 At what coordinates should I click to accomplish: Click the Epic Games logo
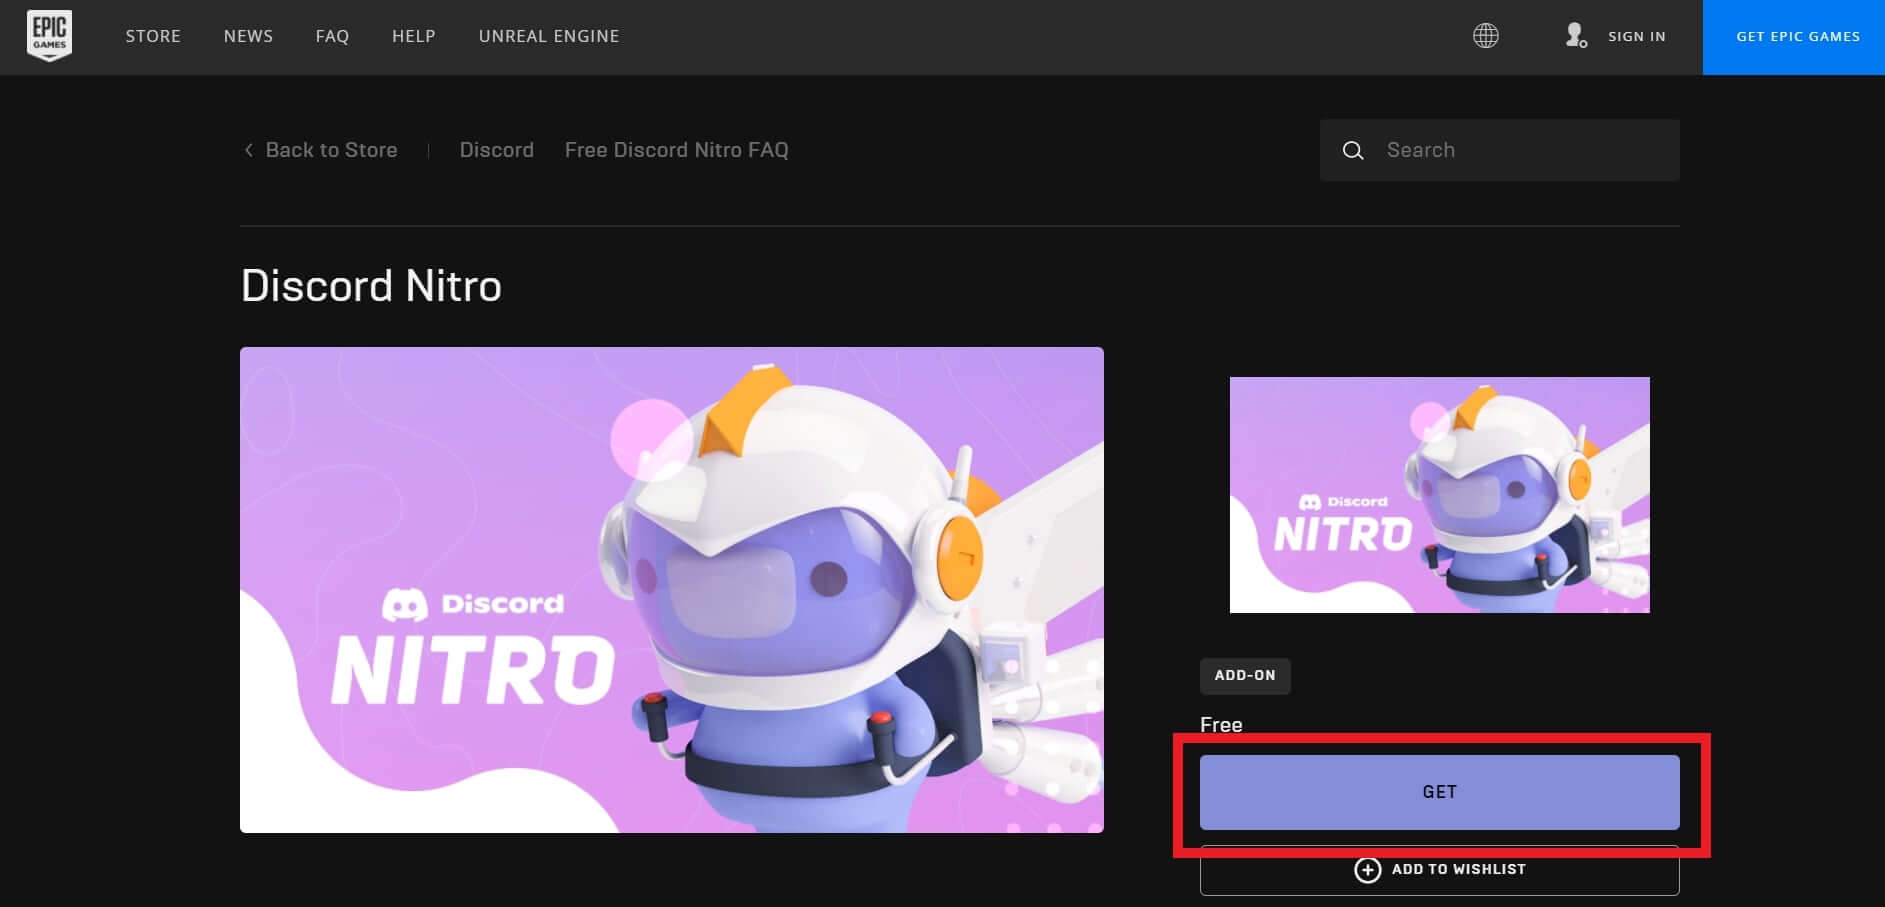[x=49, y=36]
